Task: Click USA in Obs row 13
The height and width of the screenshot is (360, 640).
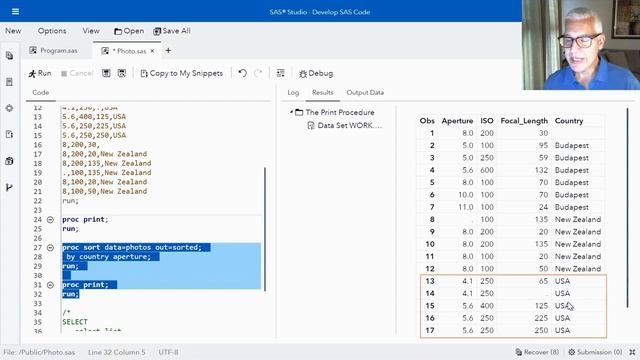Action: 562,281
